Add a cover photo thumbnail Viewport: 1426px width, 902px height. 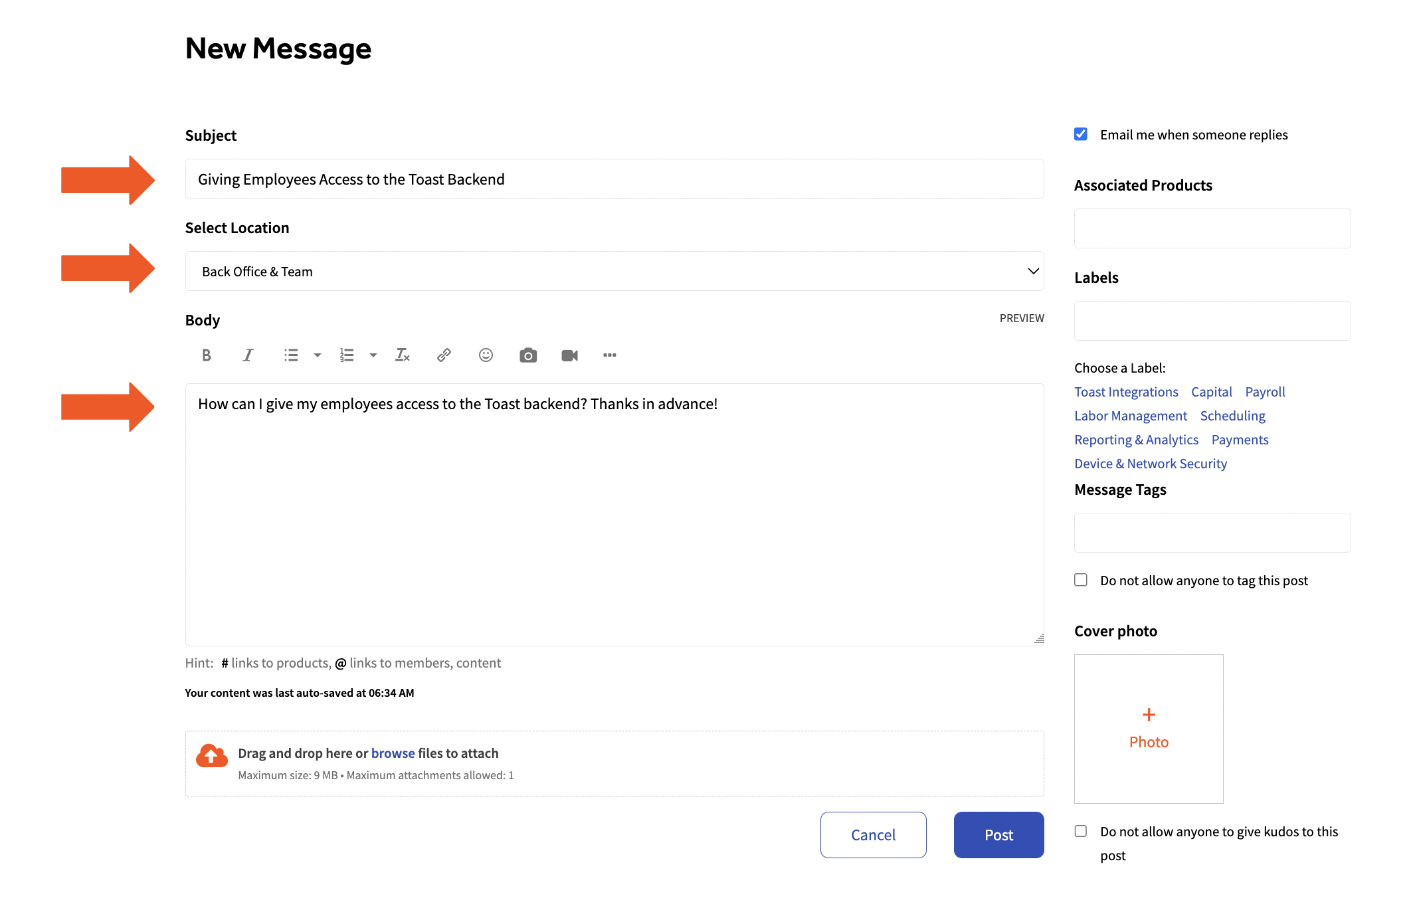tap(1148, 728)
